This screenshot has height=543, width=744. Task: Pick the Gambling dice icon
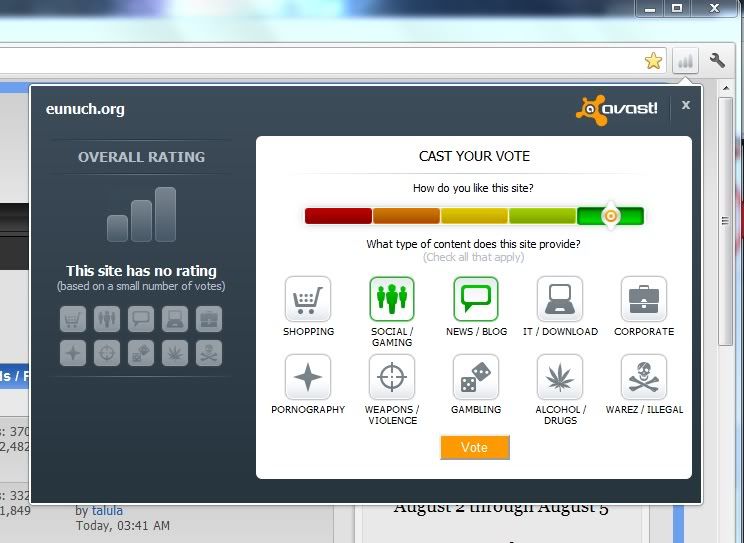(x=476, y=377)
